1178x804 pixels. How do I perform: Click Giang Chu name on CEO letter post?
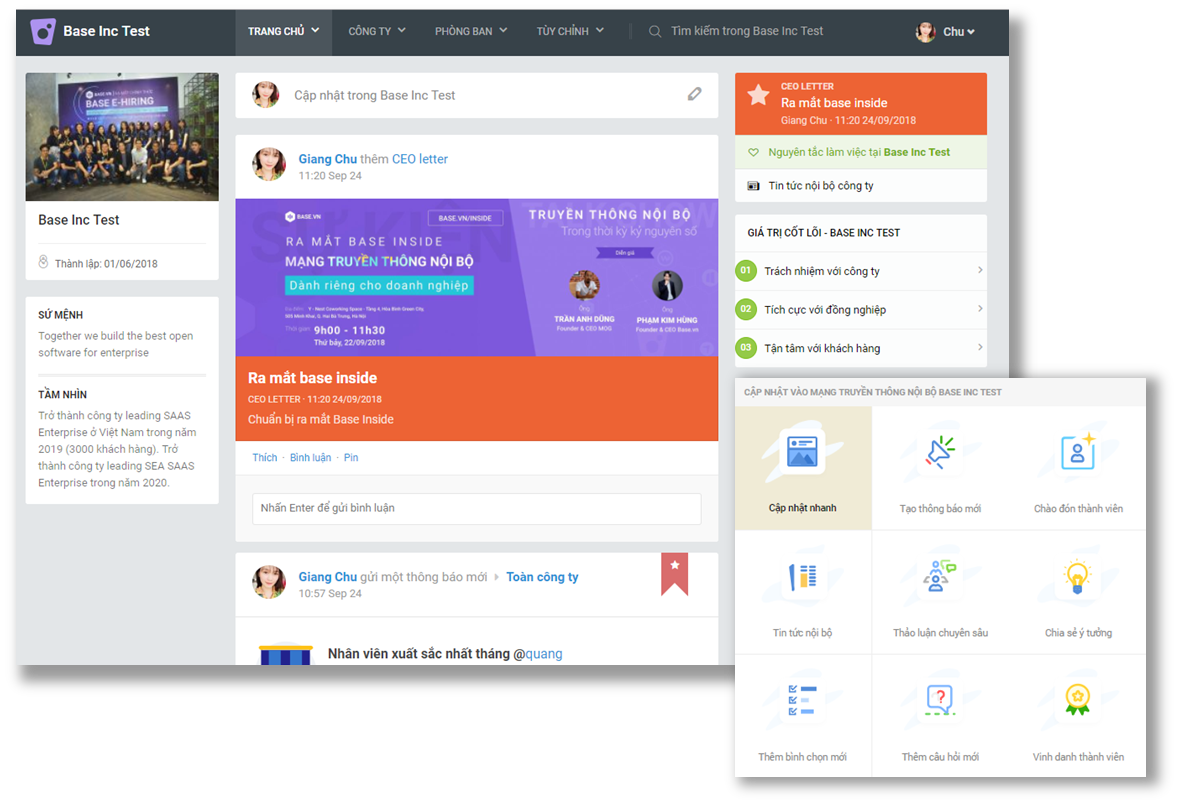328,159
